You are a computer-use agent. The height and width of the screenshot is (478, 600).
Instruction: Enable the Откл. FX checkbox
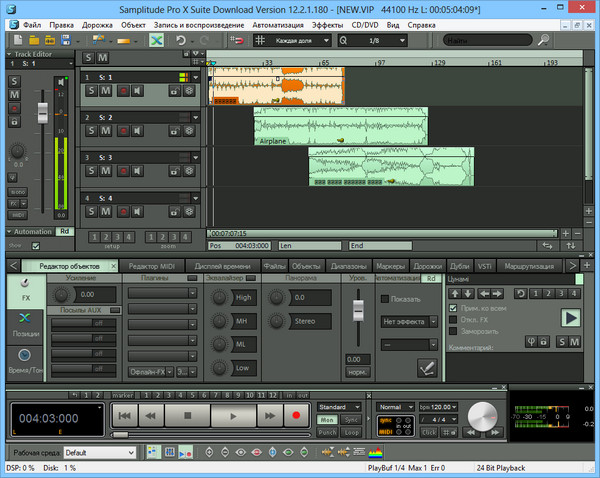coord(453,320)
